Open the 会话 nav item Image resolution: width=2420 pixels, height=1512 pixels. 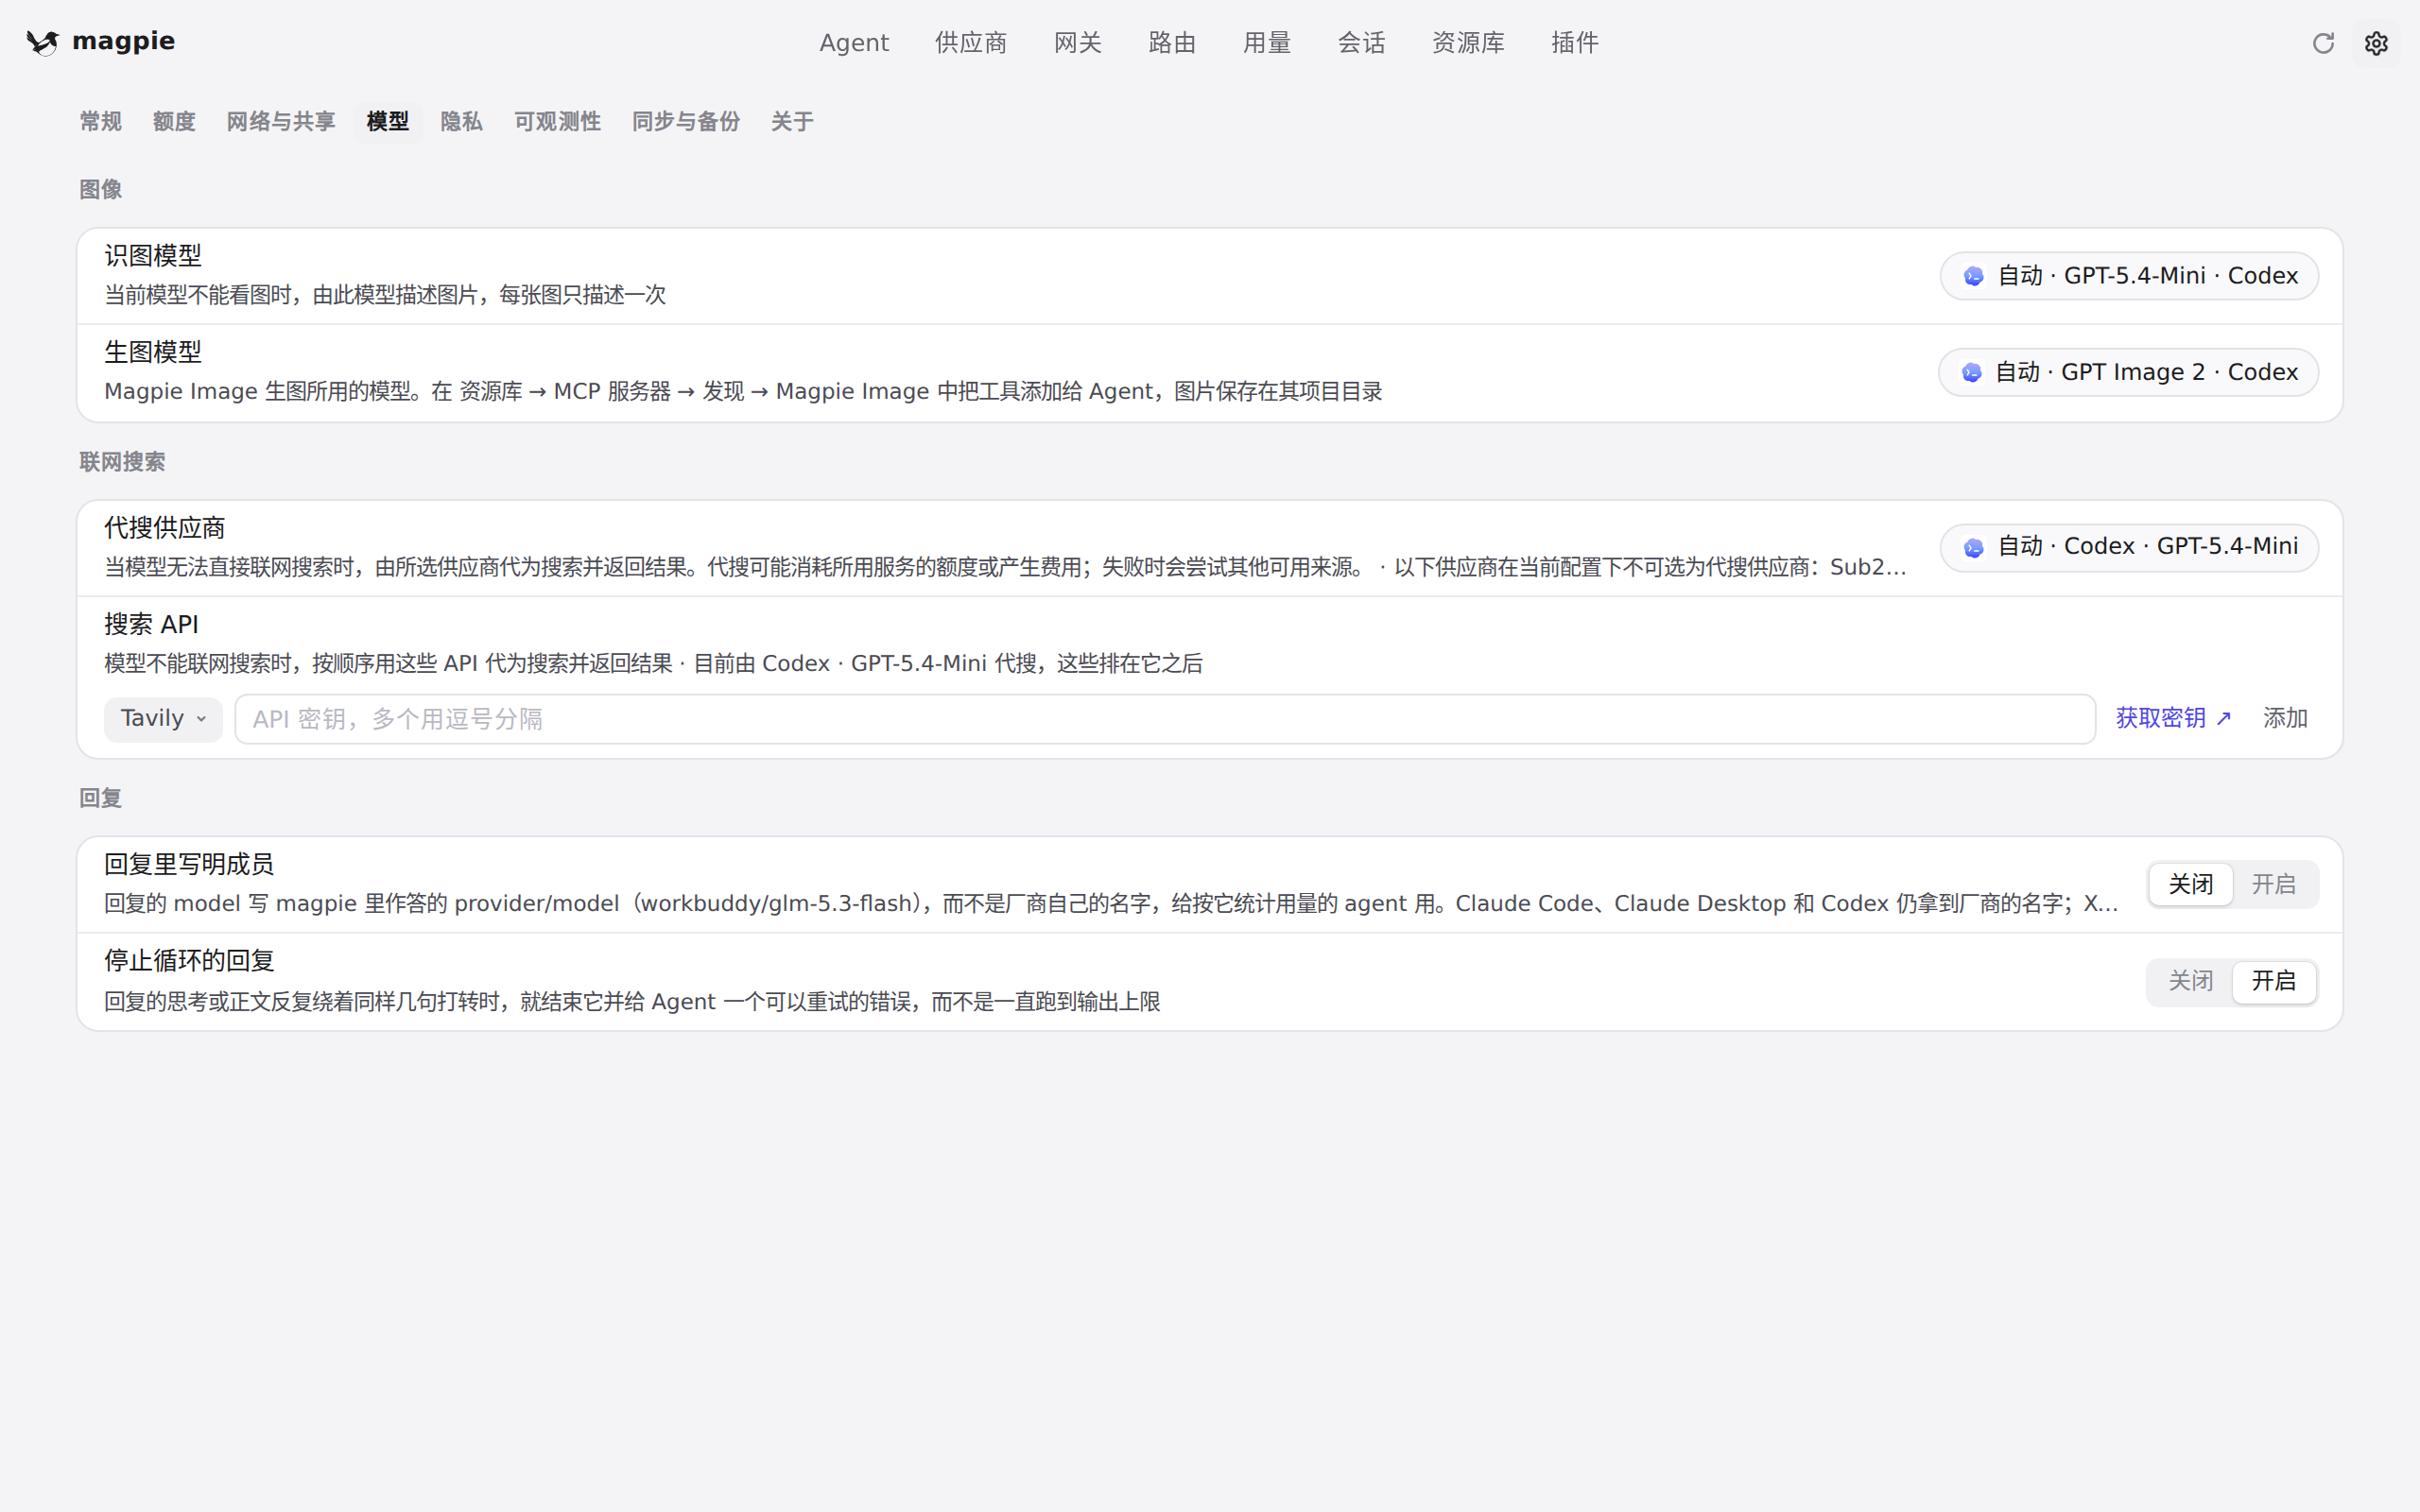1361,43
